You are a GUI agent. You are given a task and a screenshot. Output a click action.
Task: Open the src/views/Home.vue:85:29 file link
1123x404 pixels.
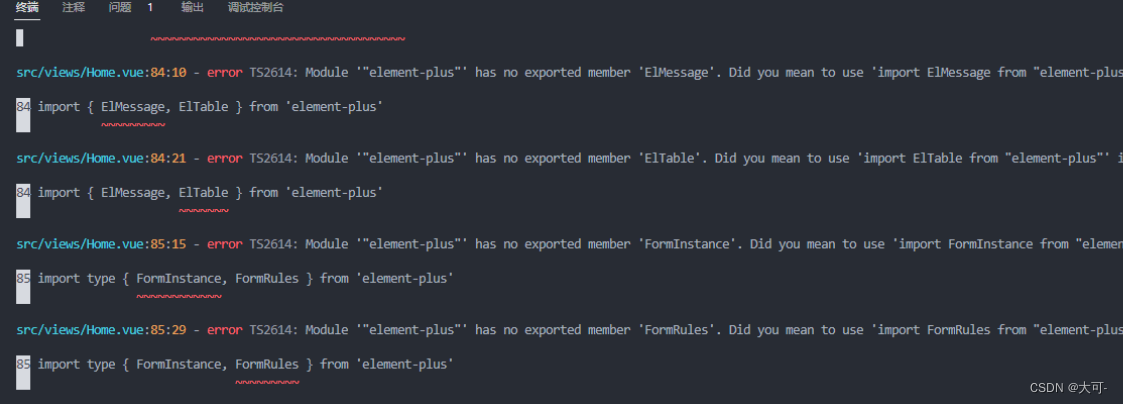[x=101, y=330]
